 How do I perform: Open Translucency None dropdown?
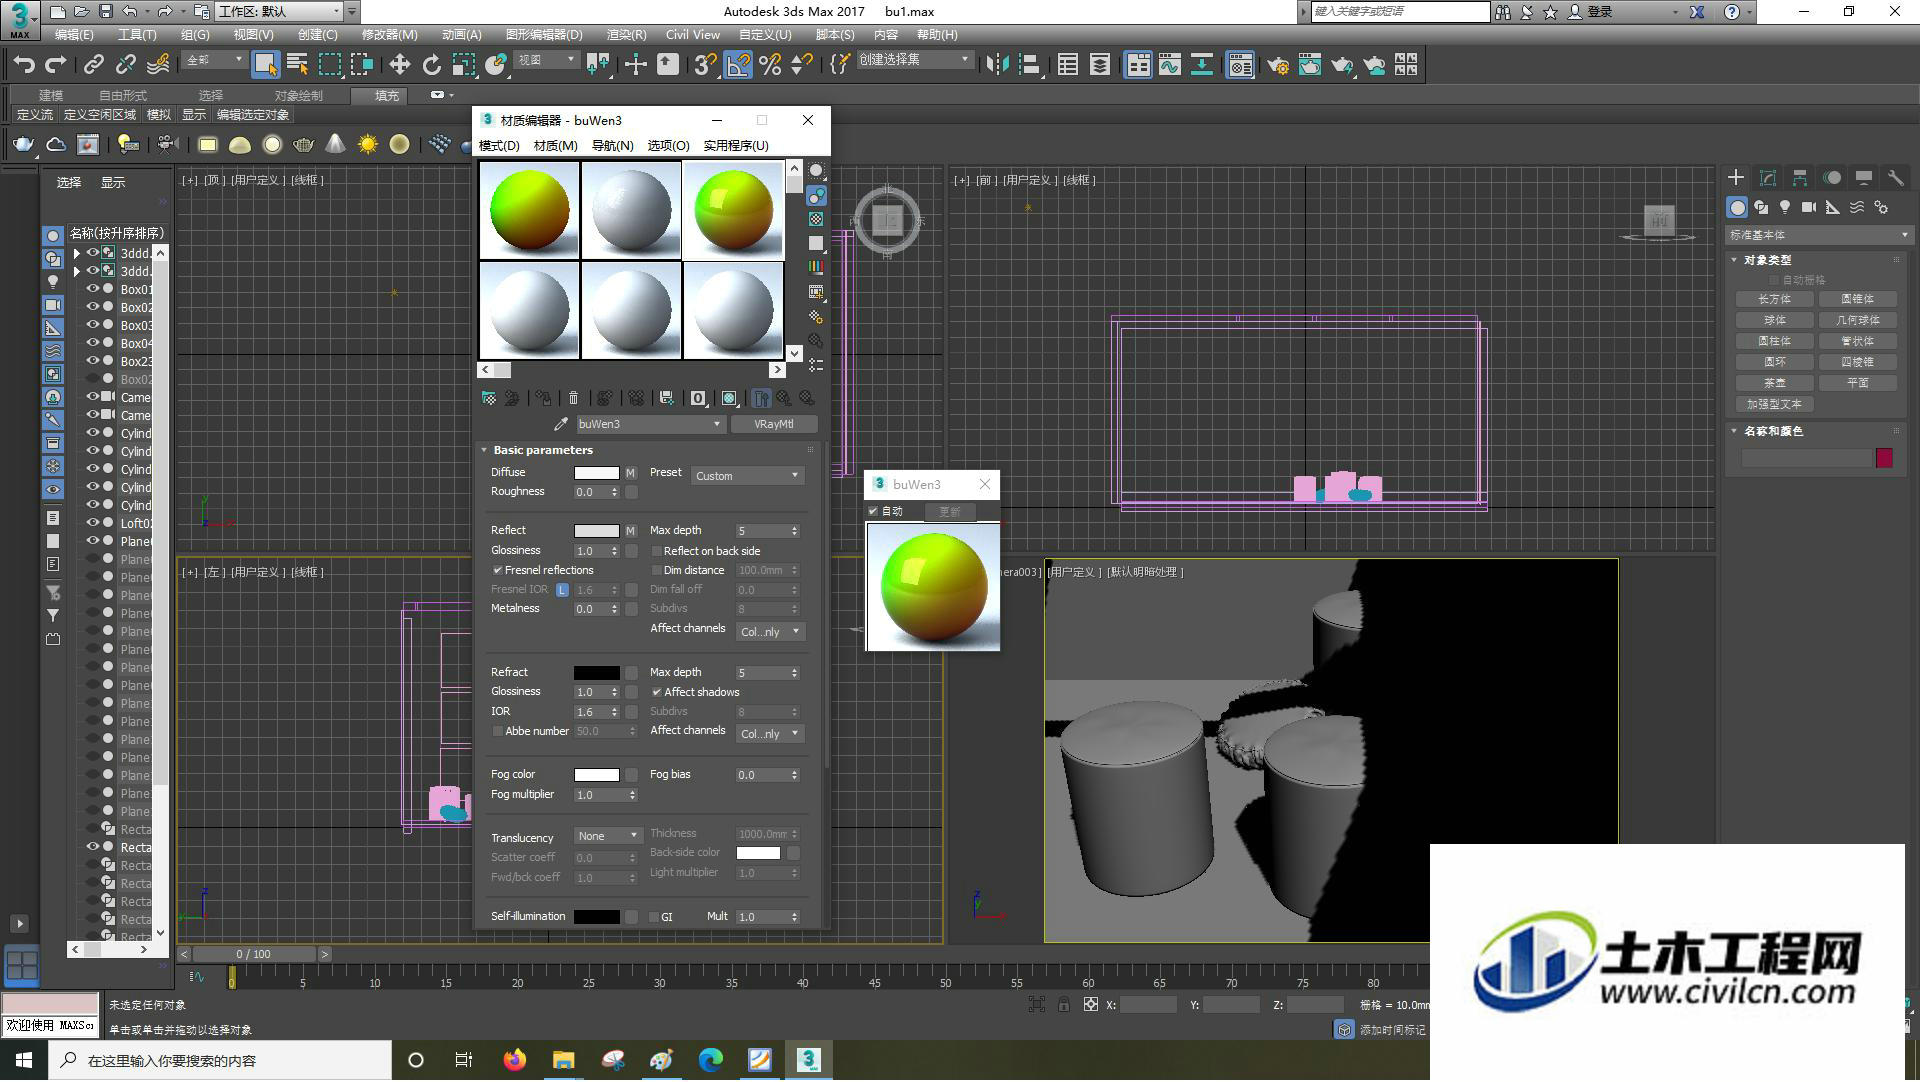(607, 836)
